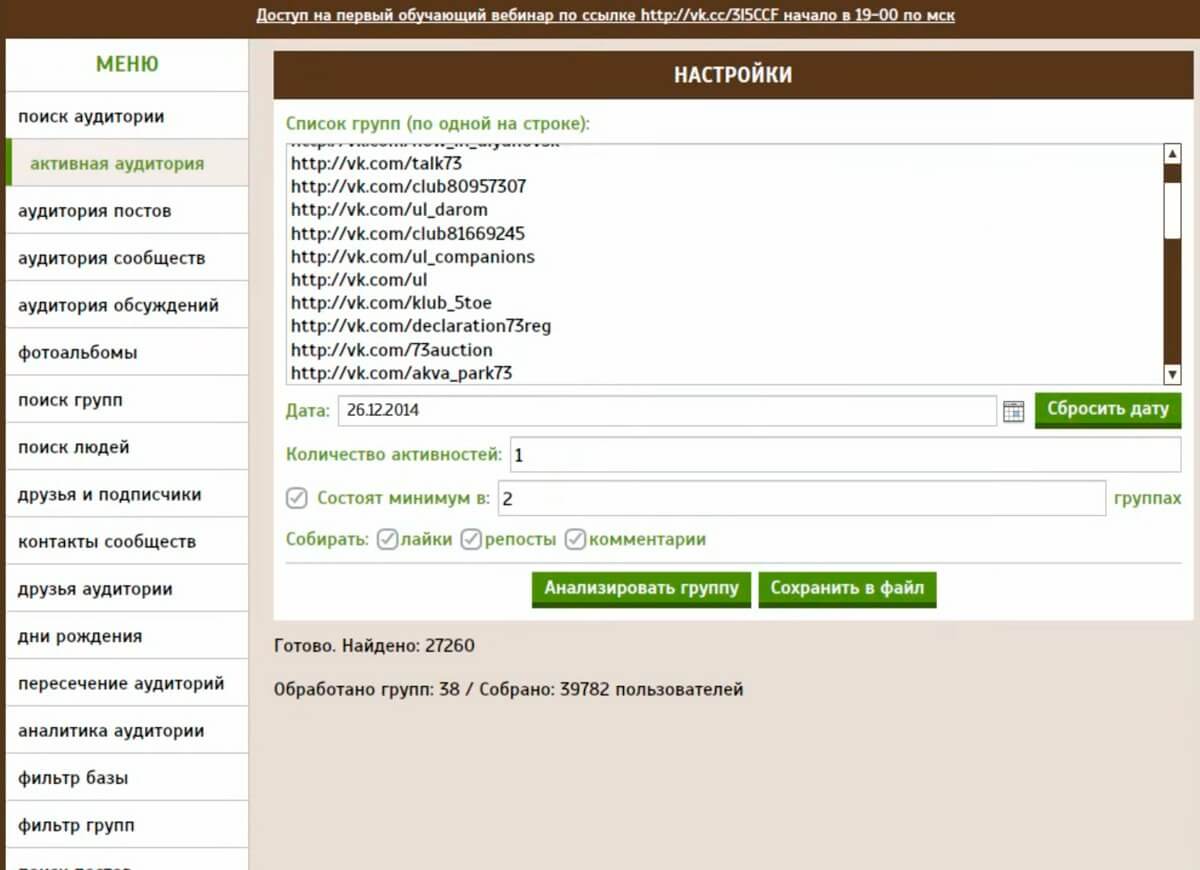The width and height of the screenshot is (1200, 870).
Task: Open the calendar date picker icon
Action: 1013,411
